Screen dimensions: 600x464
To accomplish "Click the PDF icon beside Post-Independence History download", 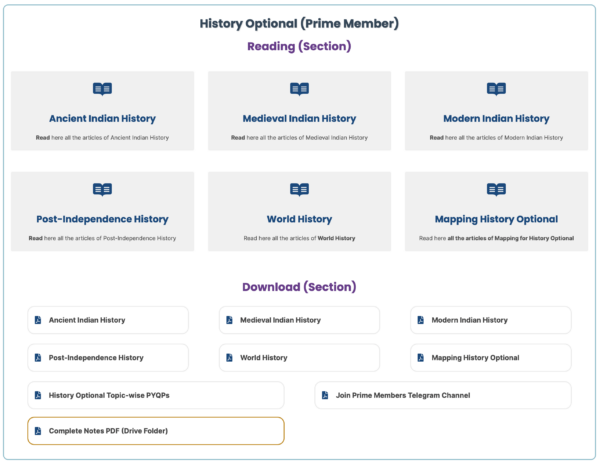I will coord(38,358).
